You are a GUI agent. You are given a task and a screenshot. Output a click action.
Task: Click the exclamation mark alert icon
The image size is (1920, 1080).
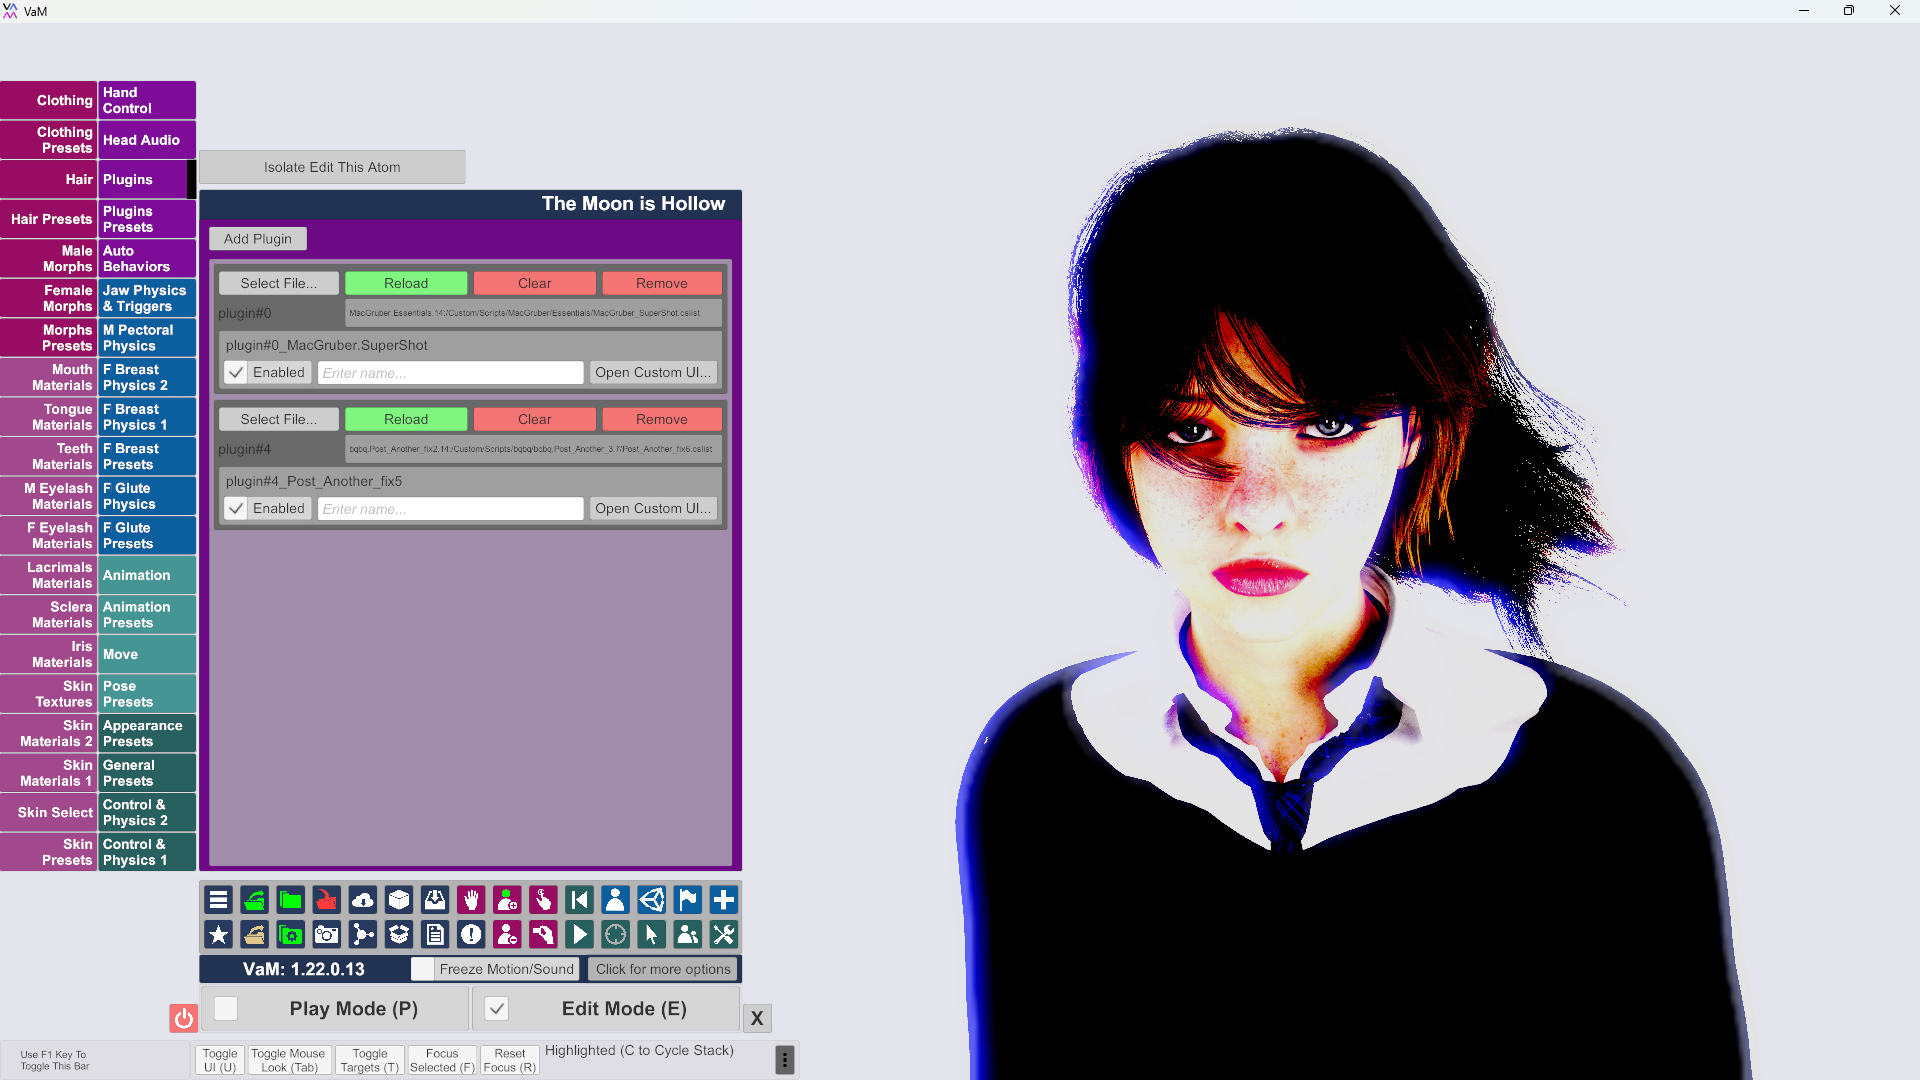[x=471, y=935]
